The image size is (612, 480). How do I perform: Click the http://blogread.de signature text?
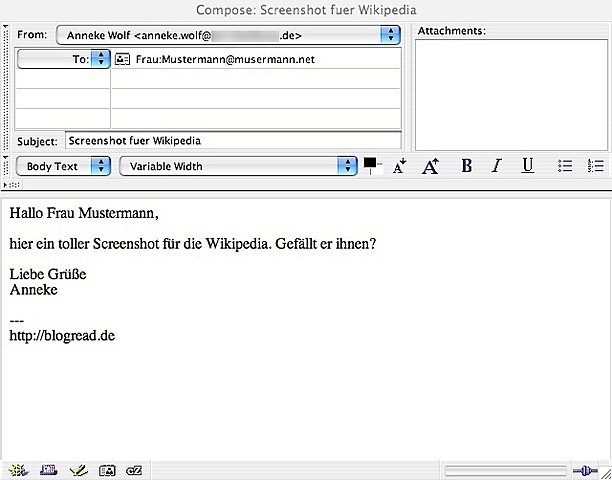[62, 336]
